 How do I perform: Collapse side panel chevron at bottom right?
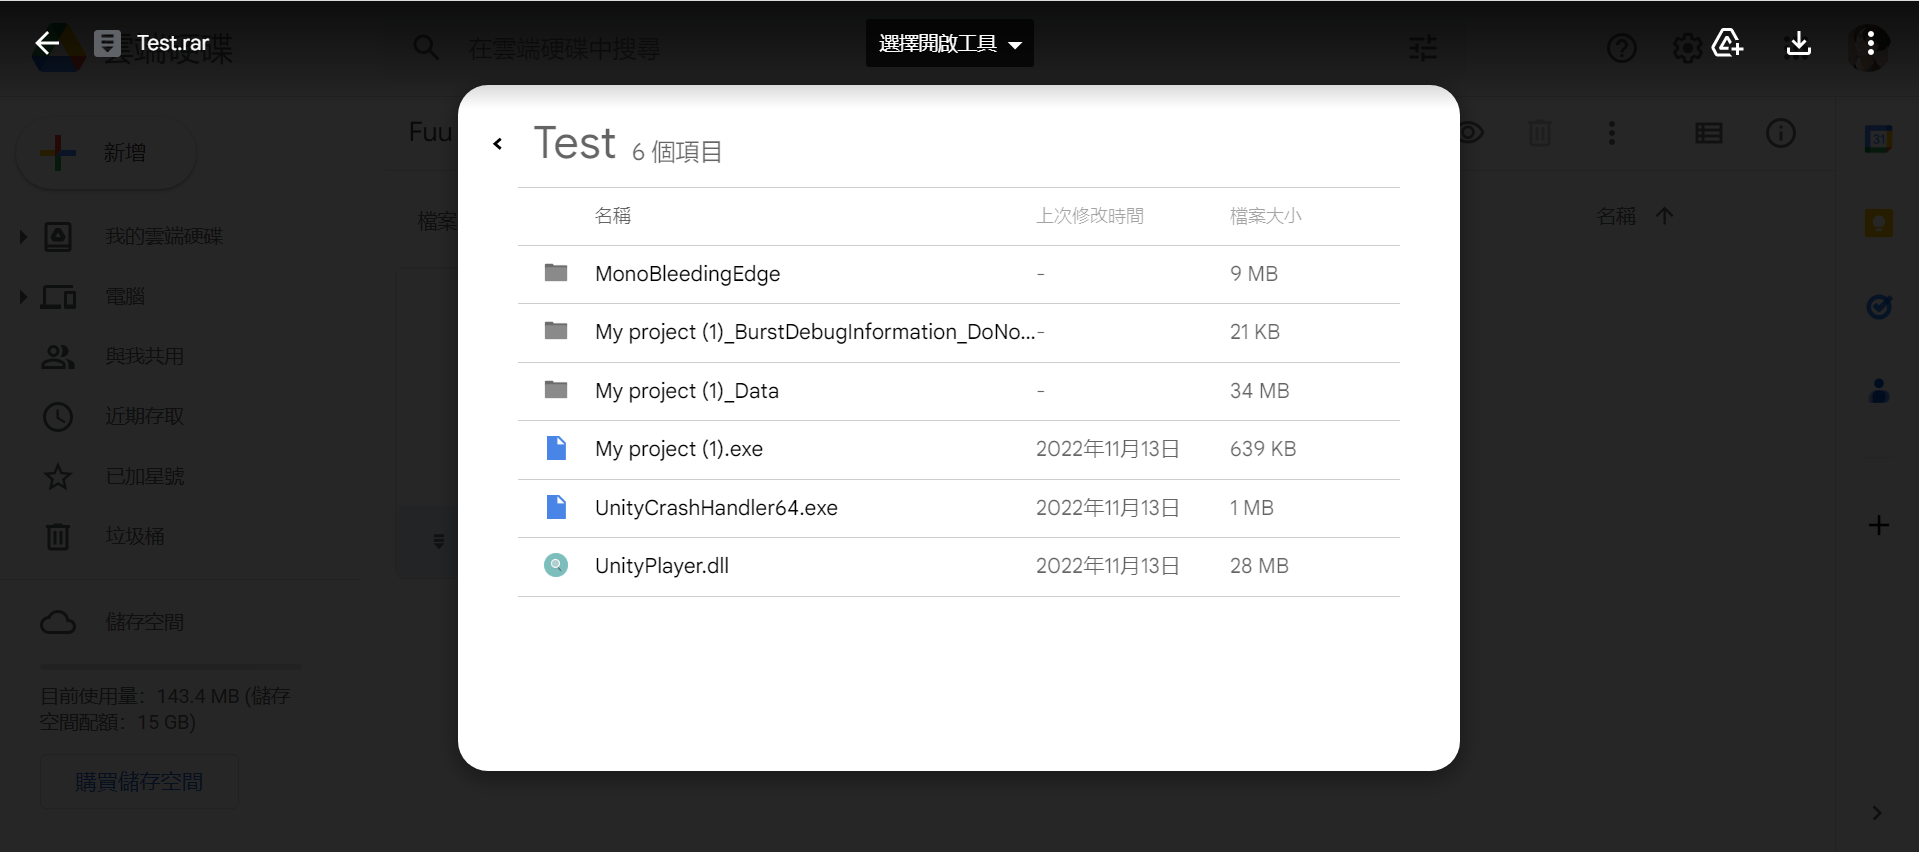click(x=1877, y=813)
